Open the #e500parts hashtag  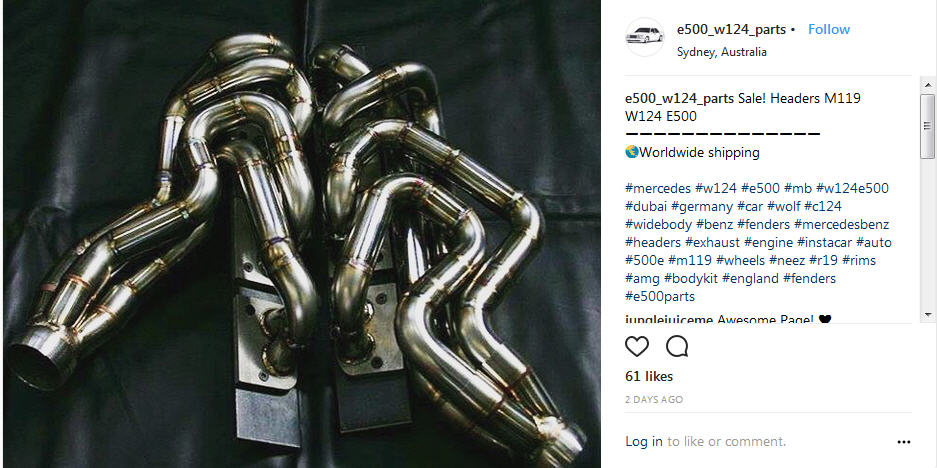pos(660,296)
